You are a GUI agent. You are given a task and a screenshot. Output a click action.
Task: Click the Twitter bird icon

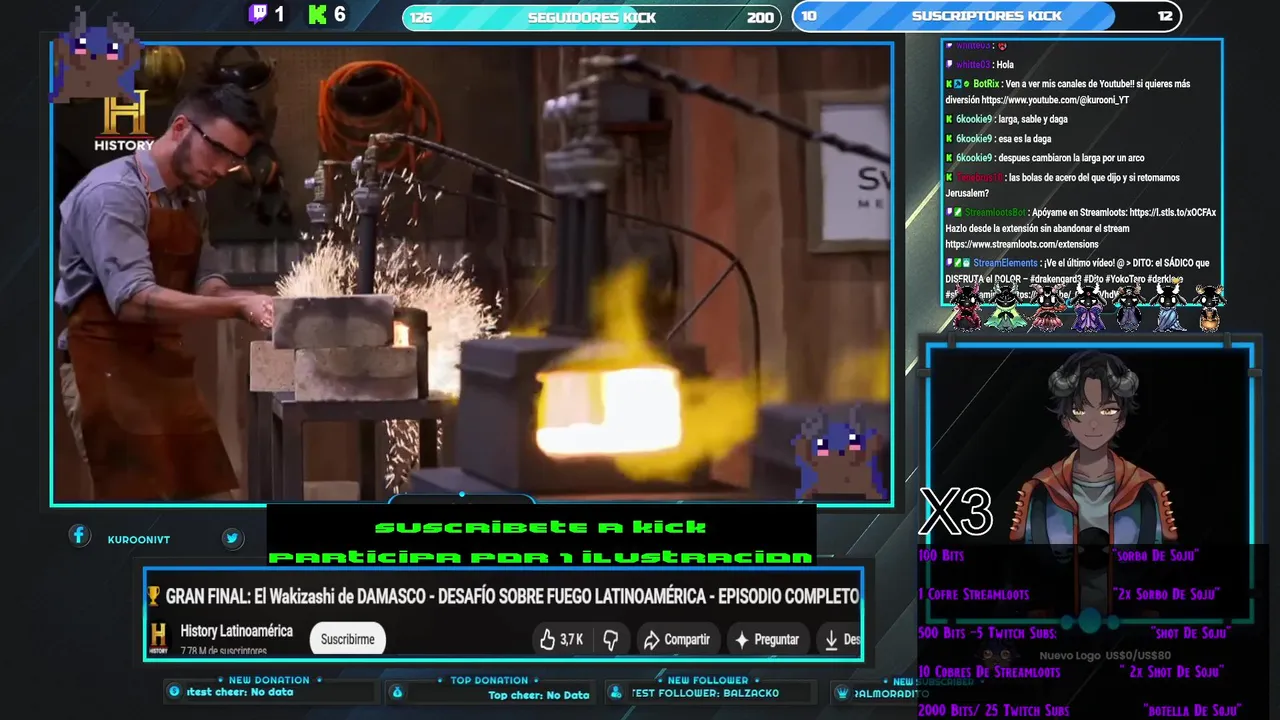pos(232,538)
